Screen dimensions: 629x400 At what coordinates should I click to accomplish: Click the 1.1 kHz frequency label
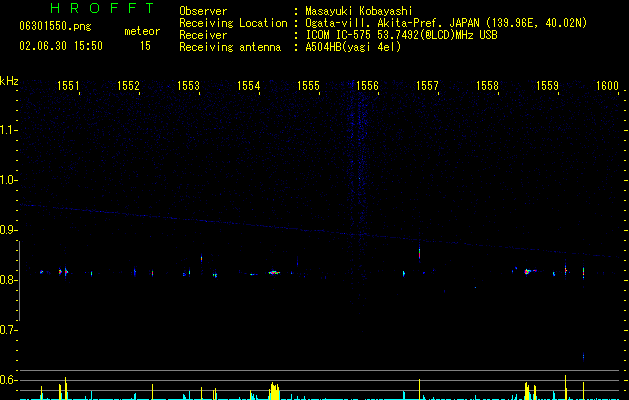coord(8,130)
